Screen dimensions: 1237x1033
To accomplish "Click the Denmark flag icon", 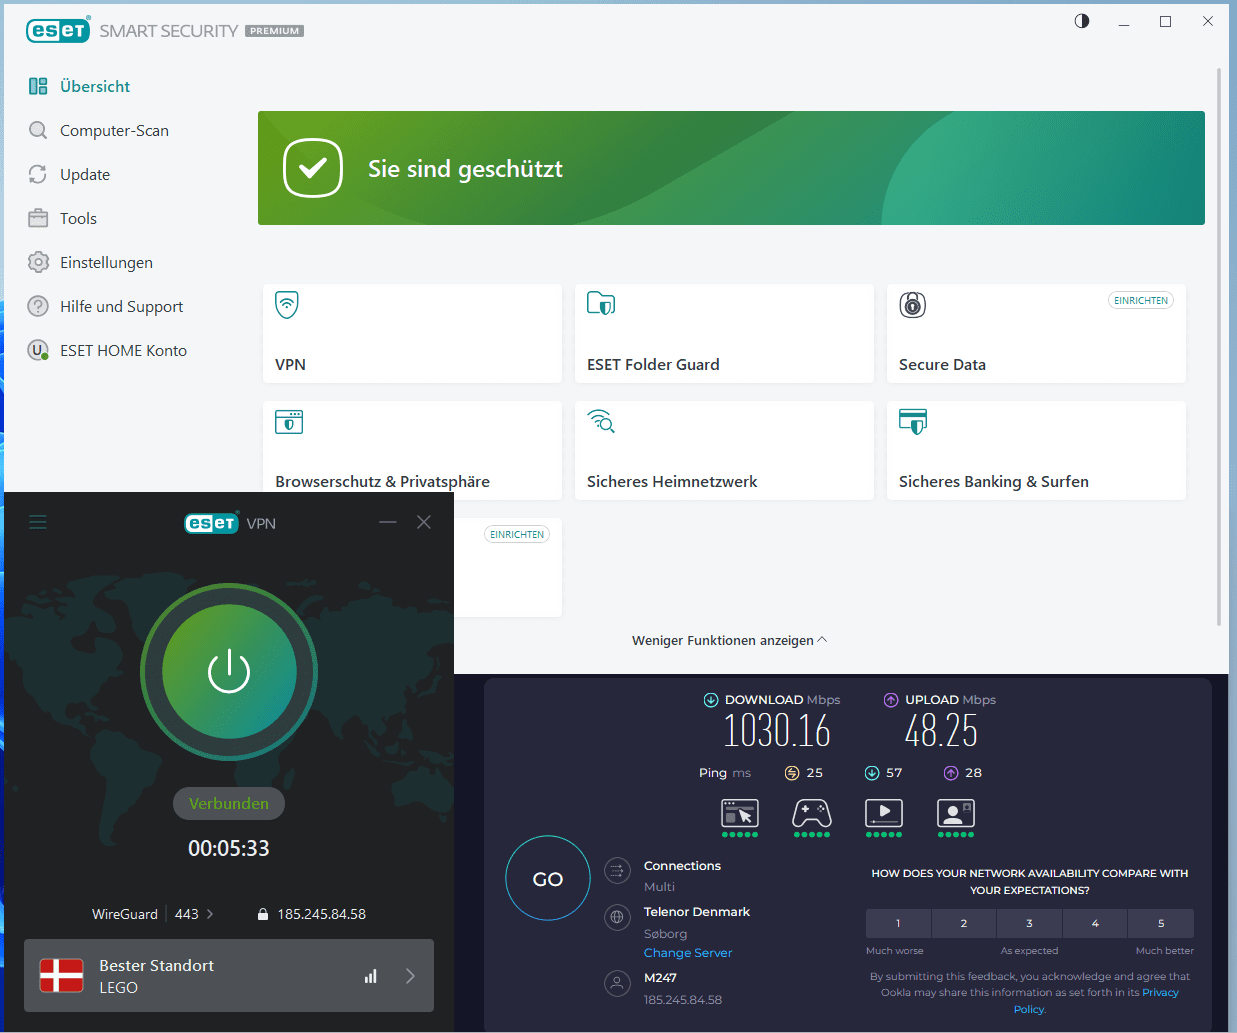I will click(x=61, y=975).
